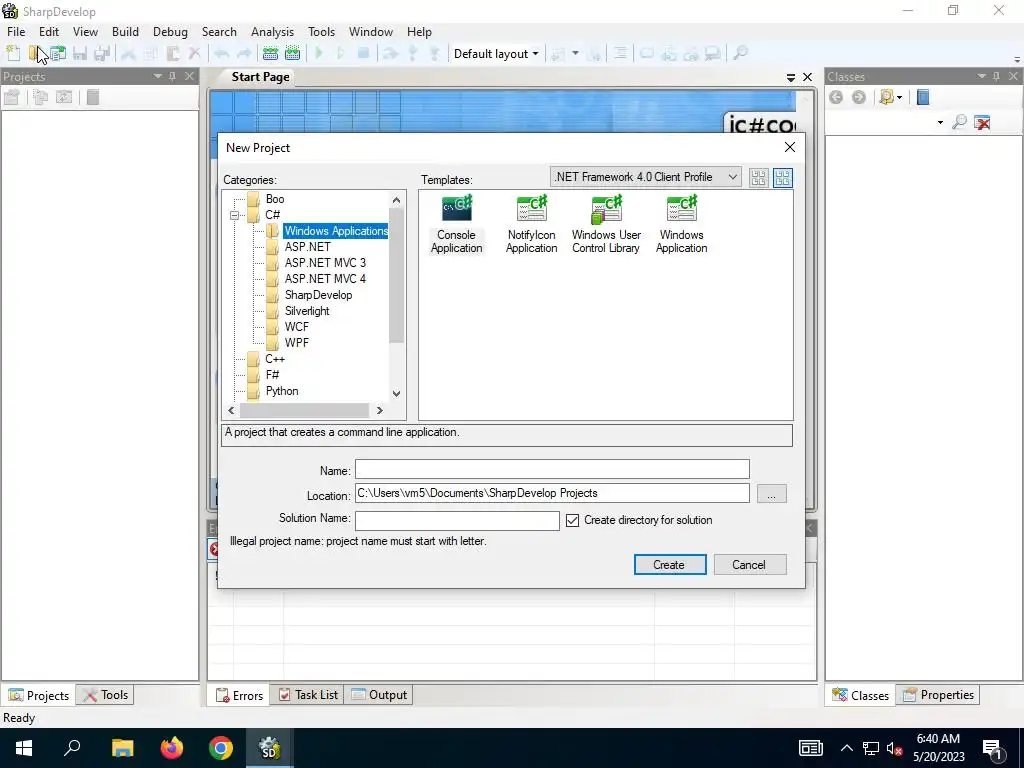
Task: Select the Console Application template
Action: [x=456, y=224]
